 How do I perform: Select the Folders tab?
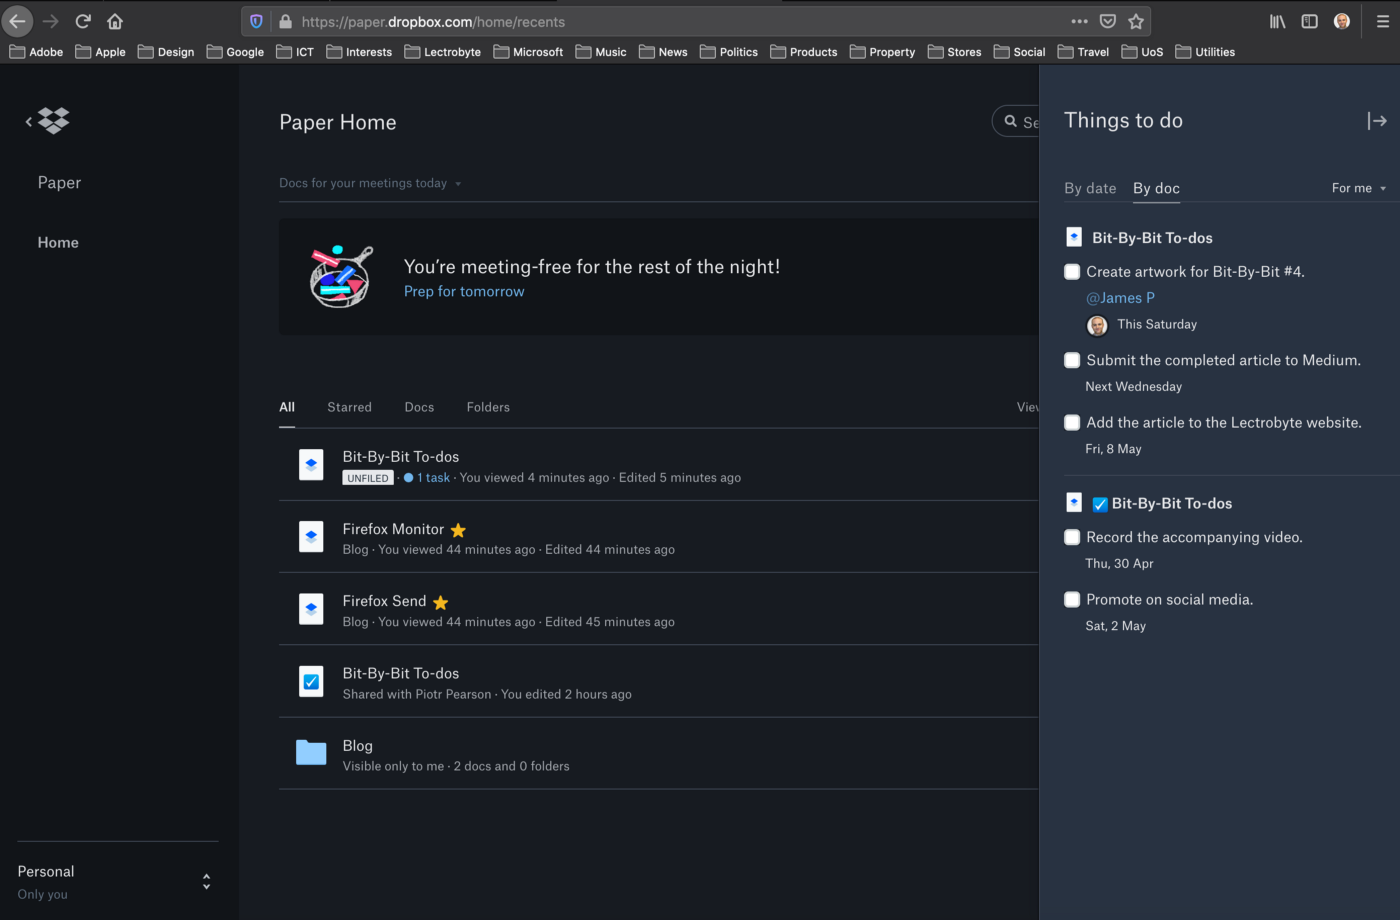pyautogui.click(x=488, y=407)
